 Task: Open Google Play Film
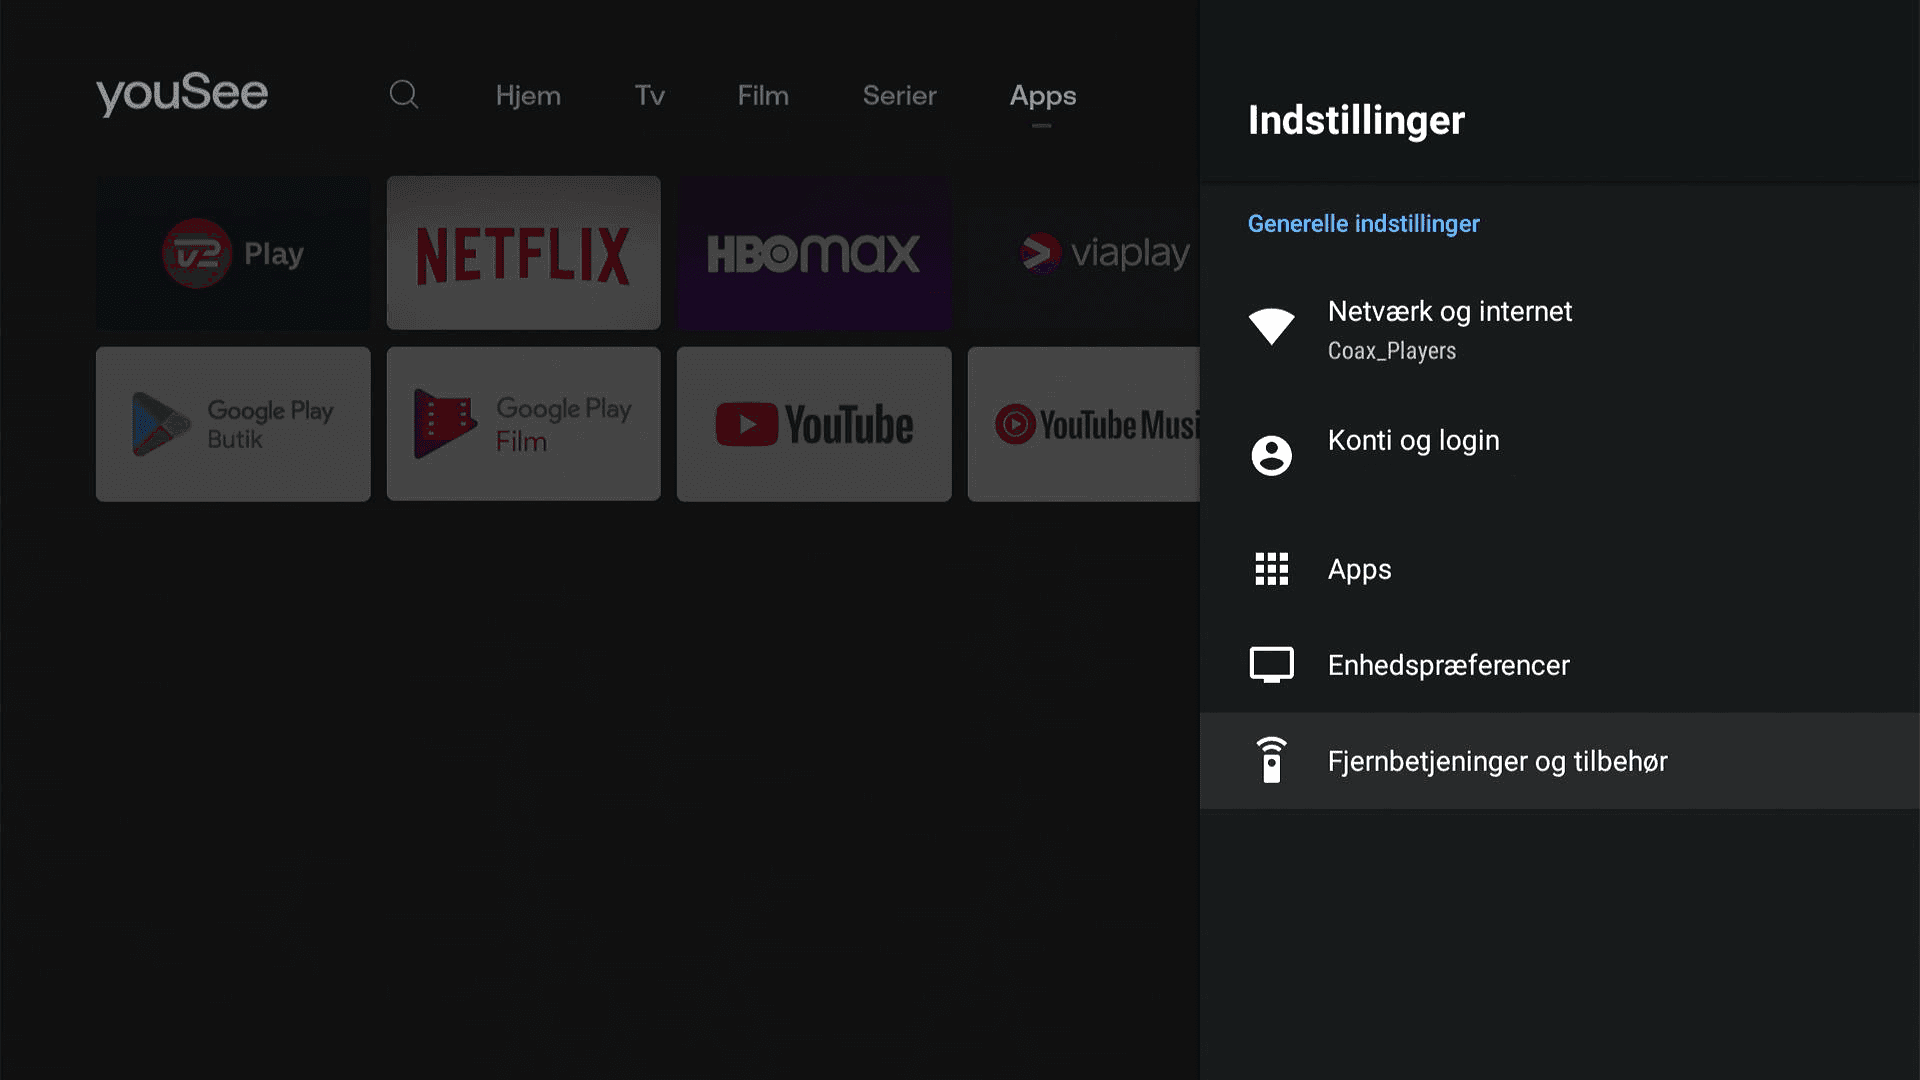click(x=524, y=423)
